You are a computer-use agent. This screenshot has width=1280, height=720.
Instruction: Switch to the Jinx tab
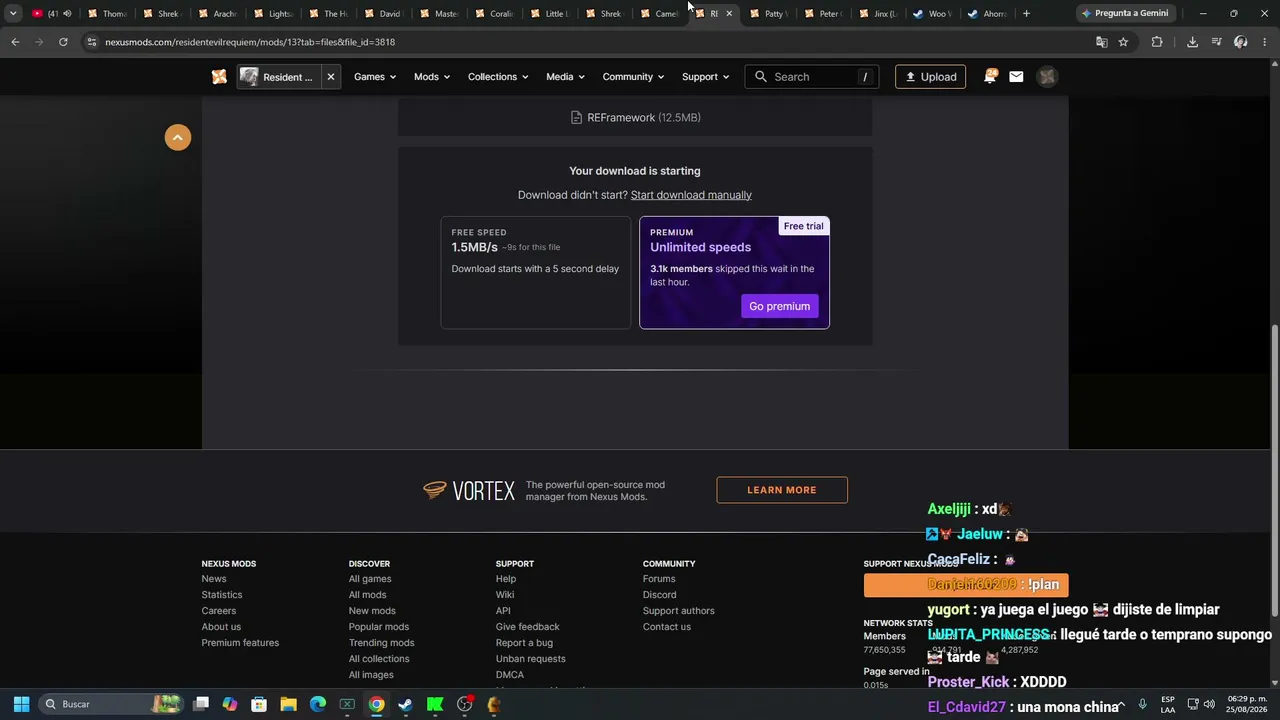879,14
